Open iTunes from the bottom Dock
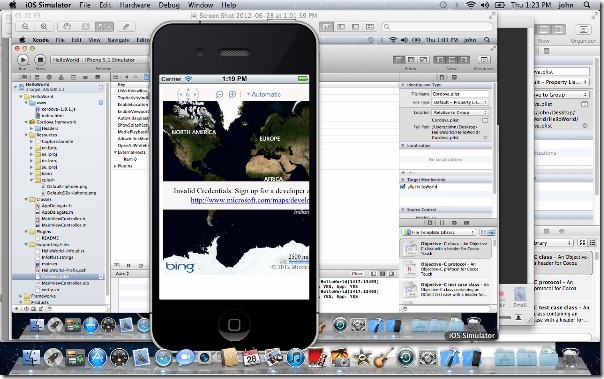This screenshot has height=379, width=604. [295, 358]
